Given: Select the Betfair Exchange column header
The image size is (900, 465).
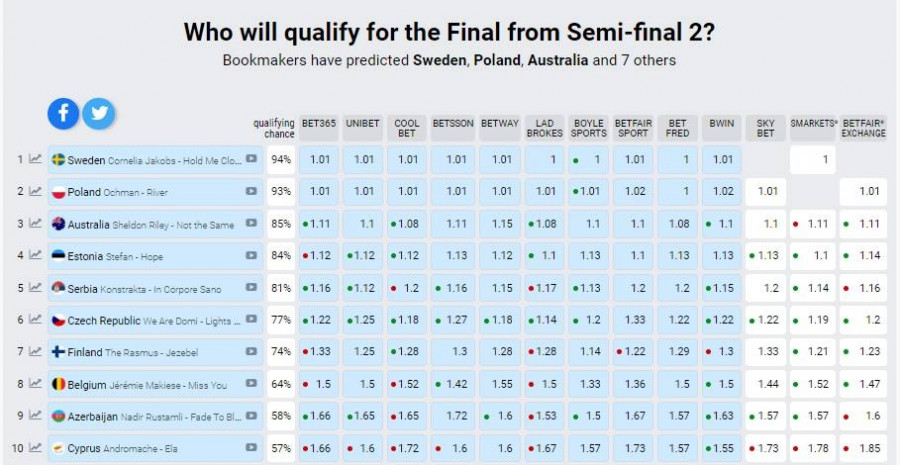Looking at the screenshot, I should (863, 127).
